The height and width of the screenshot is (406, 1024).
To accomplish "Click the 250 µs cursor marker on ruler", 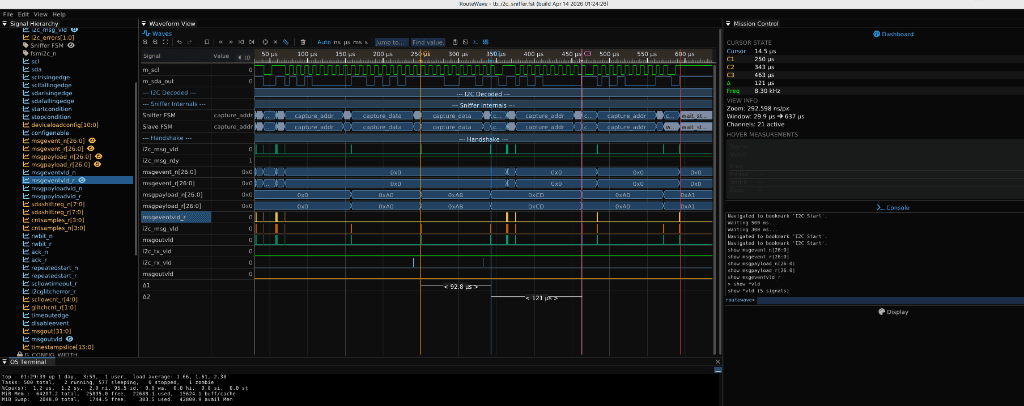I will coord(423,54).
